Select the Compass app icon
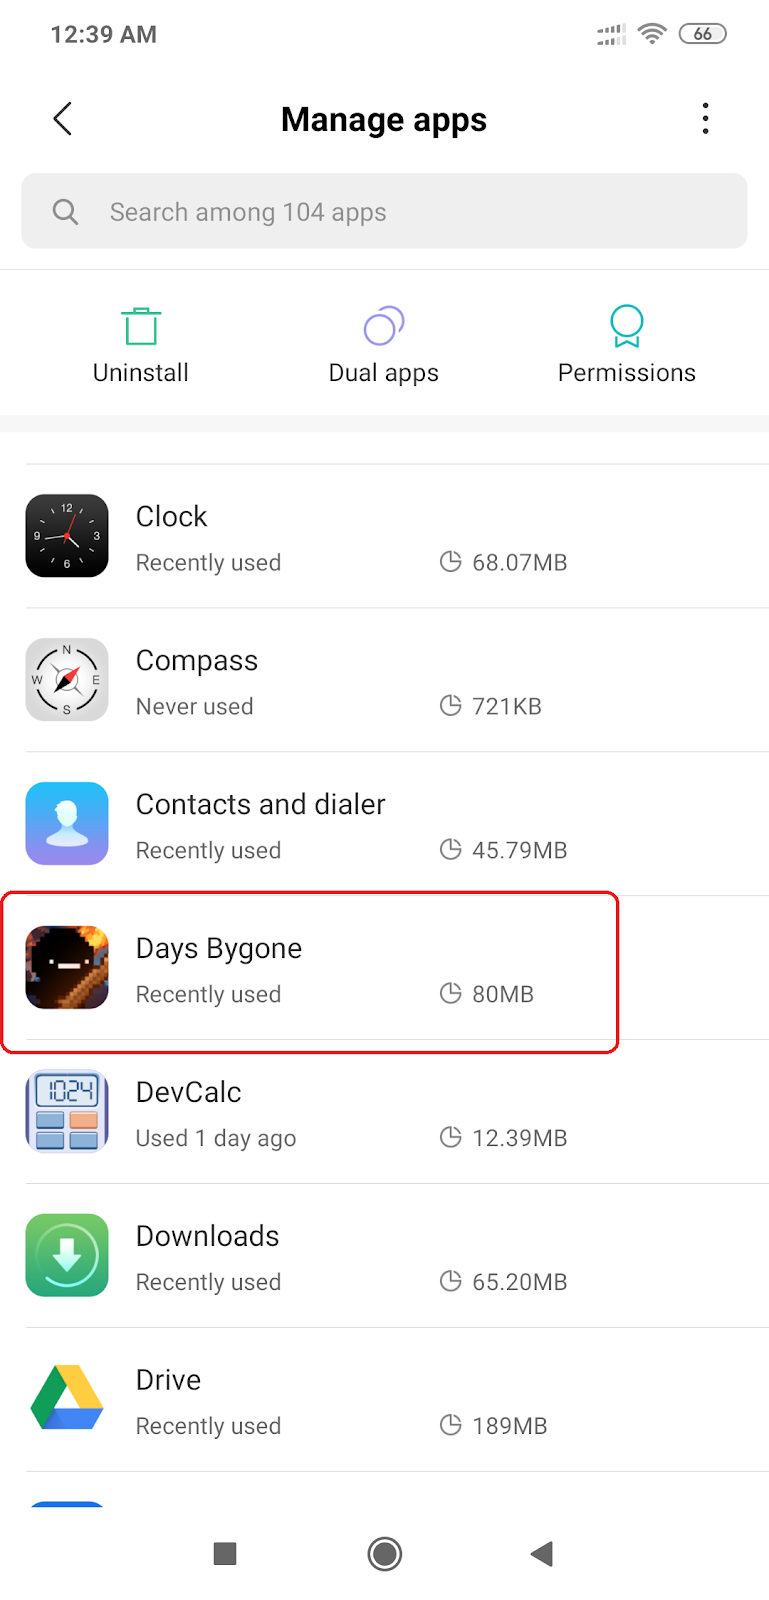The image size is (769, 1600). pos(66,679)
